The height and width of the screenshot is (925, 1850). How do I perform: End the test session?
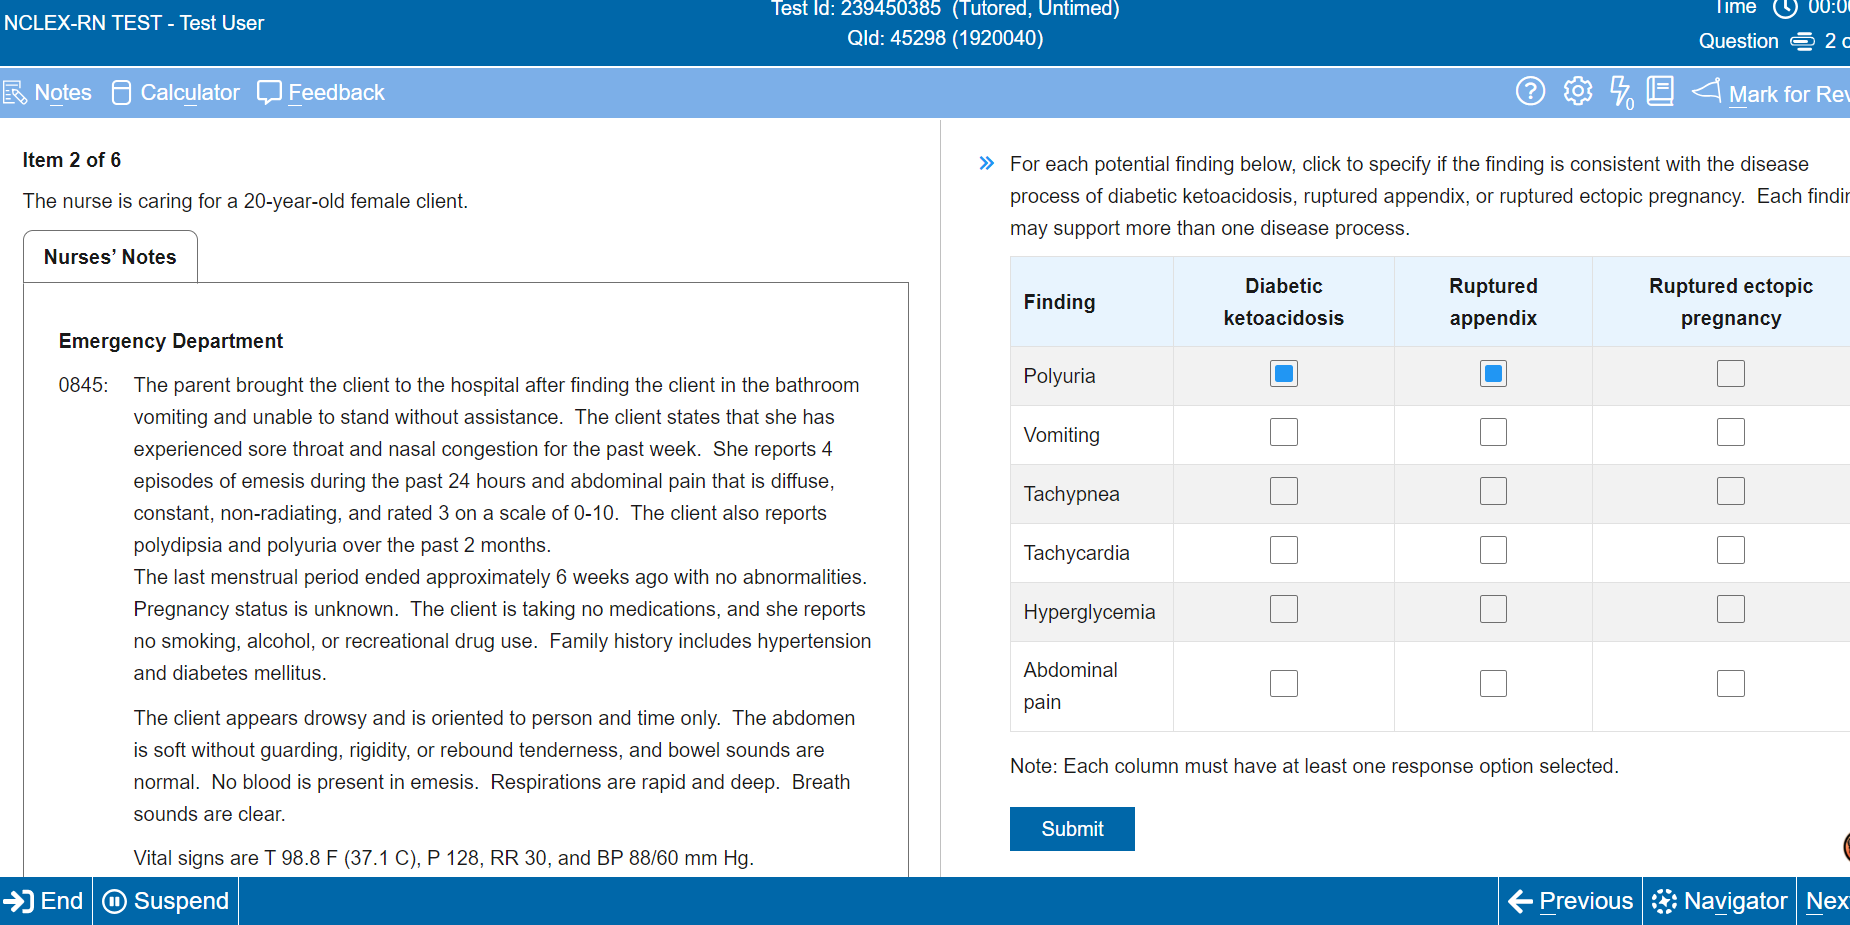click(45, 901)
